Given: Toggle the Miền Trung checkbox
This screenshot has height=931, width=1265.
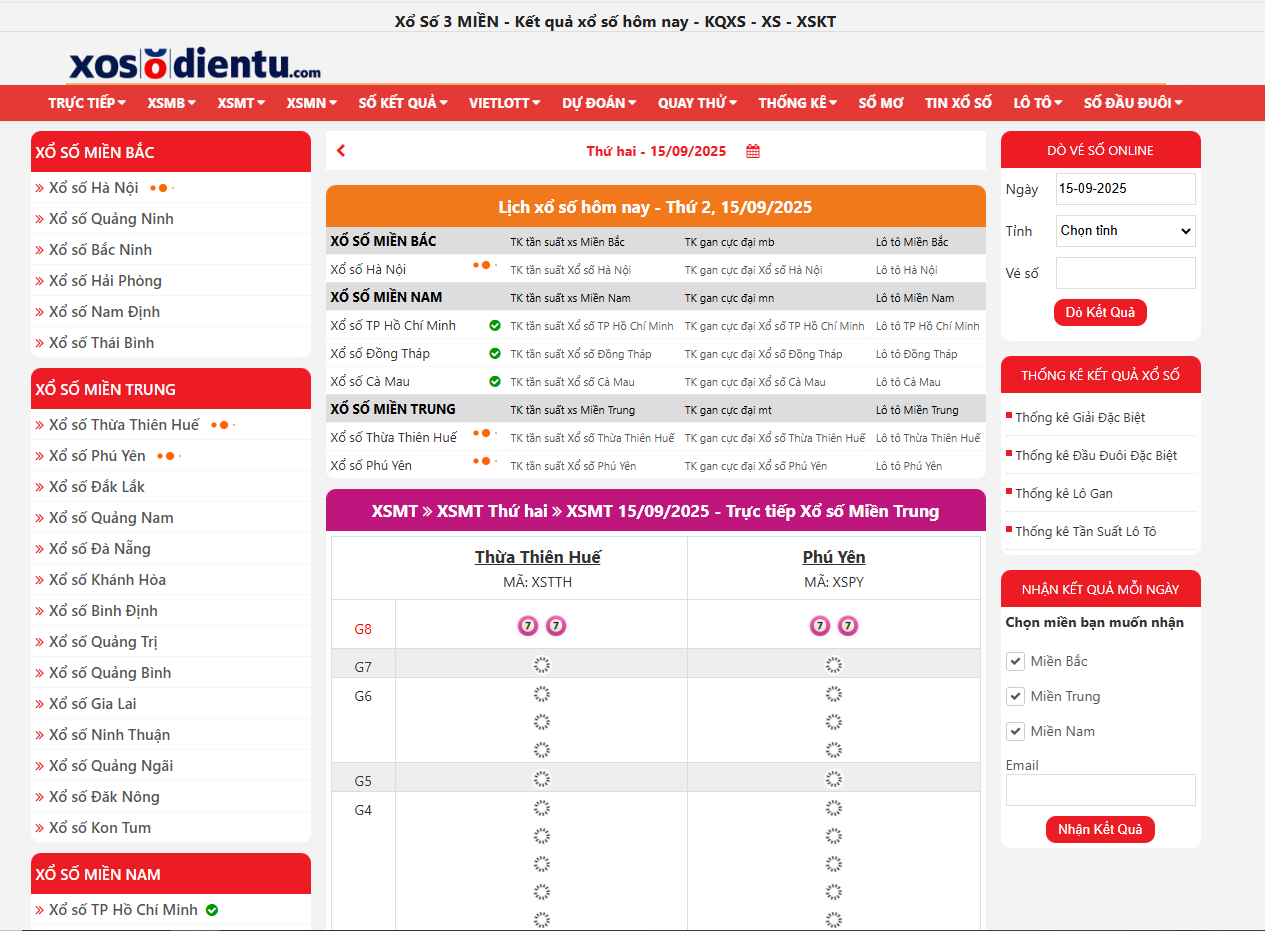Looking at the screenshot, I should click(1015, 696).
